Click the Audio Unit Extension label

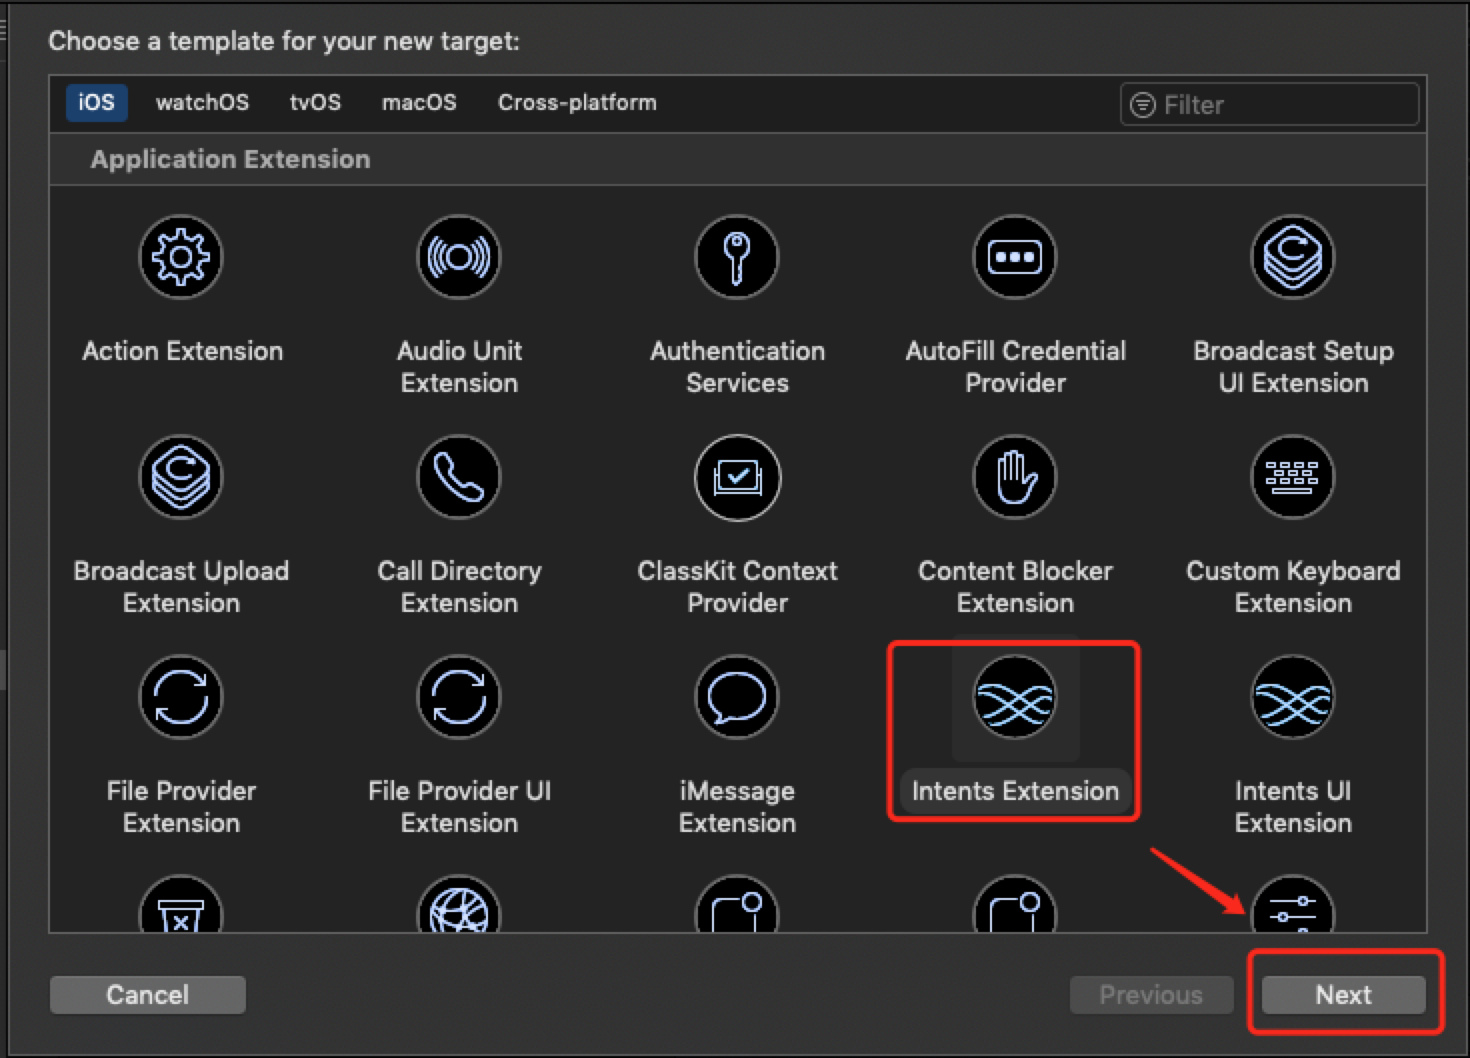(459, 367)
